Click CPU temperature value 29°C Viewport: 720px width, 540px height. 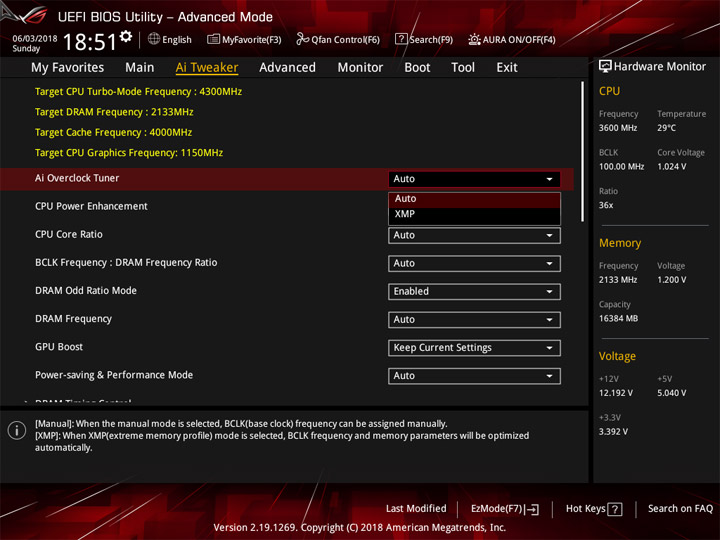pyautogui.click(x=666, y=128)
